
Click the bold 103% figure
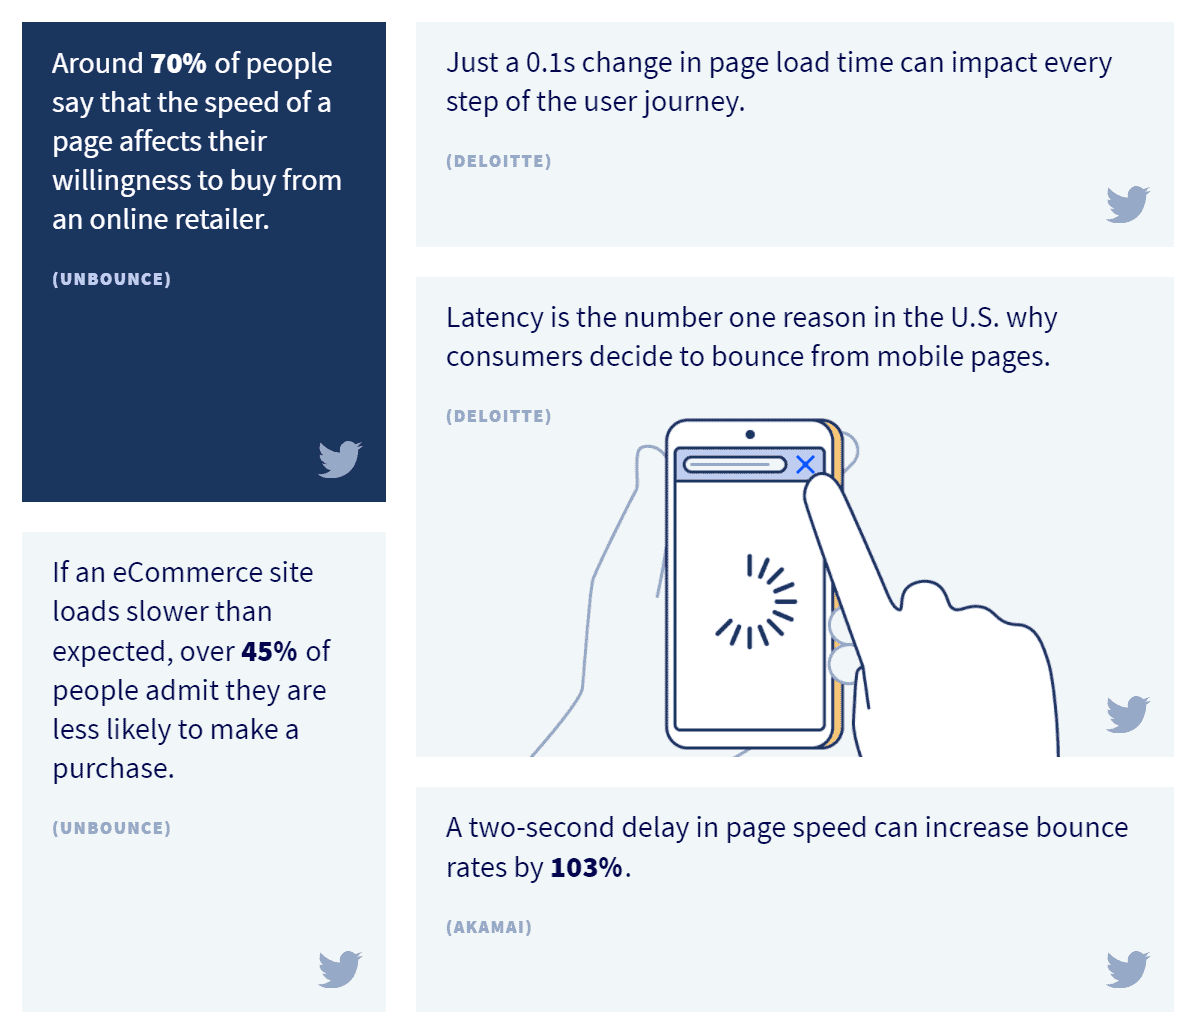click(587, 867)
